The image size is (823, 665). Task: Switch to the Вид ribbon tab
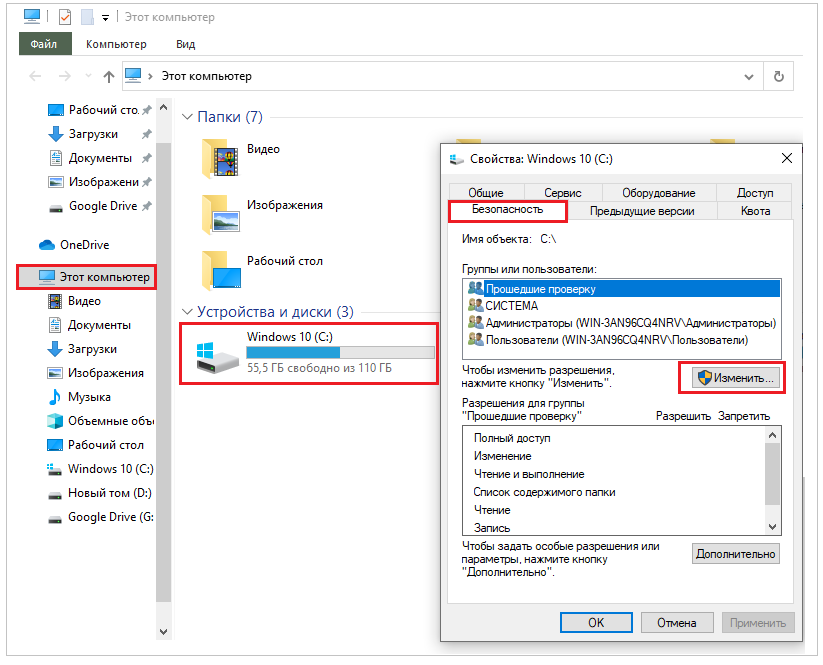185,44
